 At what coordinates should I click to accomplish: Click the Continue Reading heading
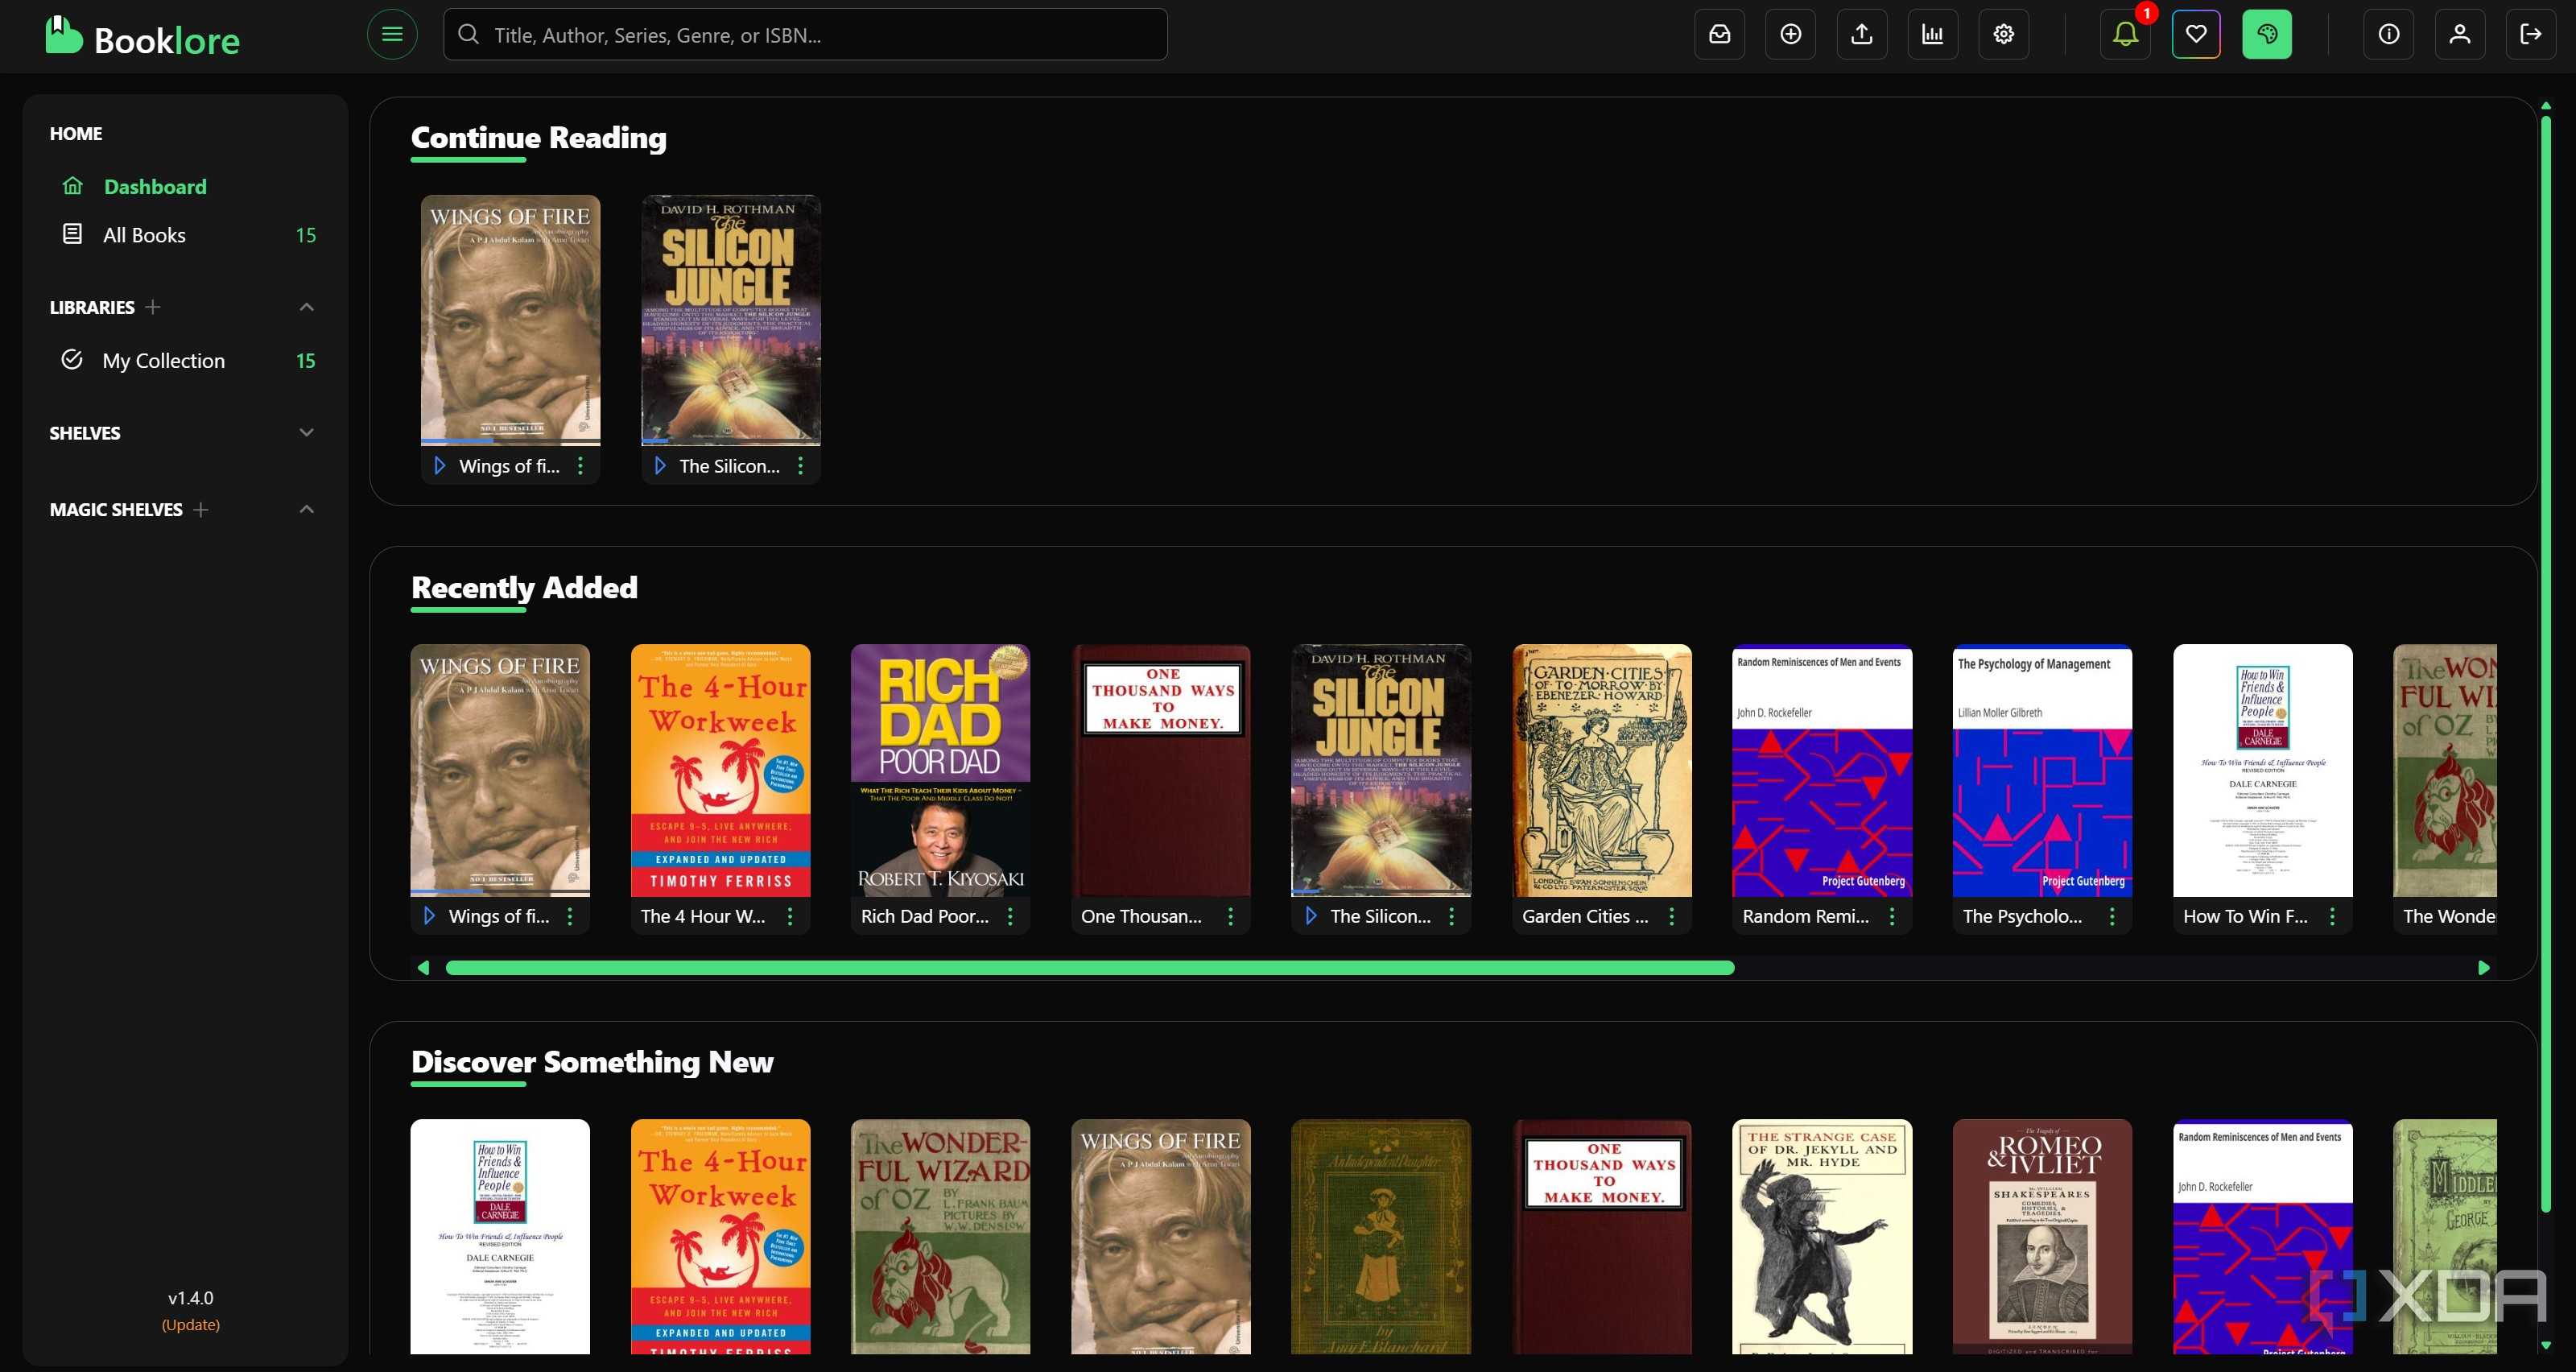[539, 137]
